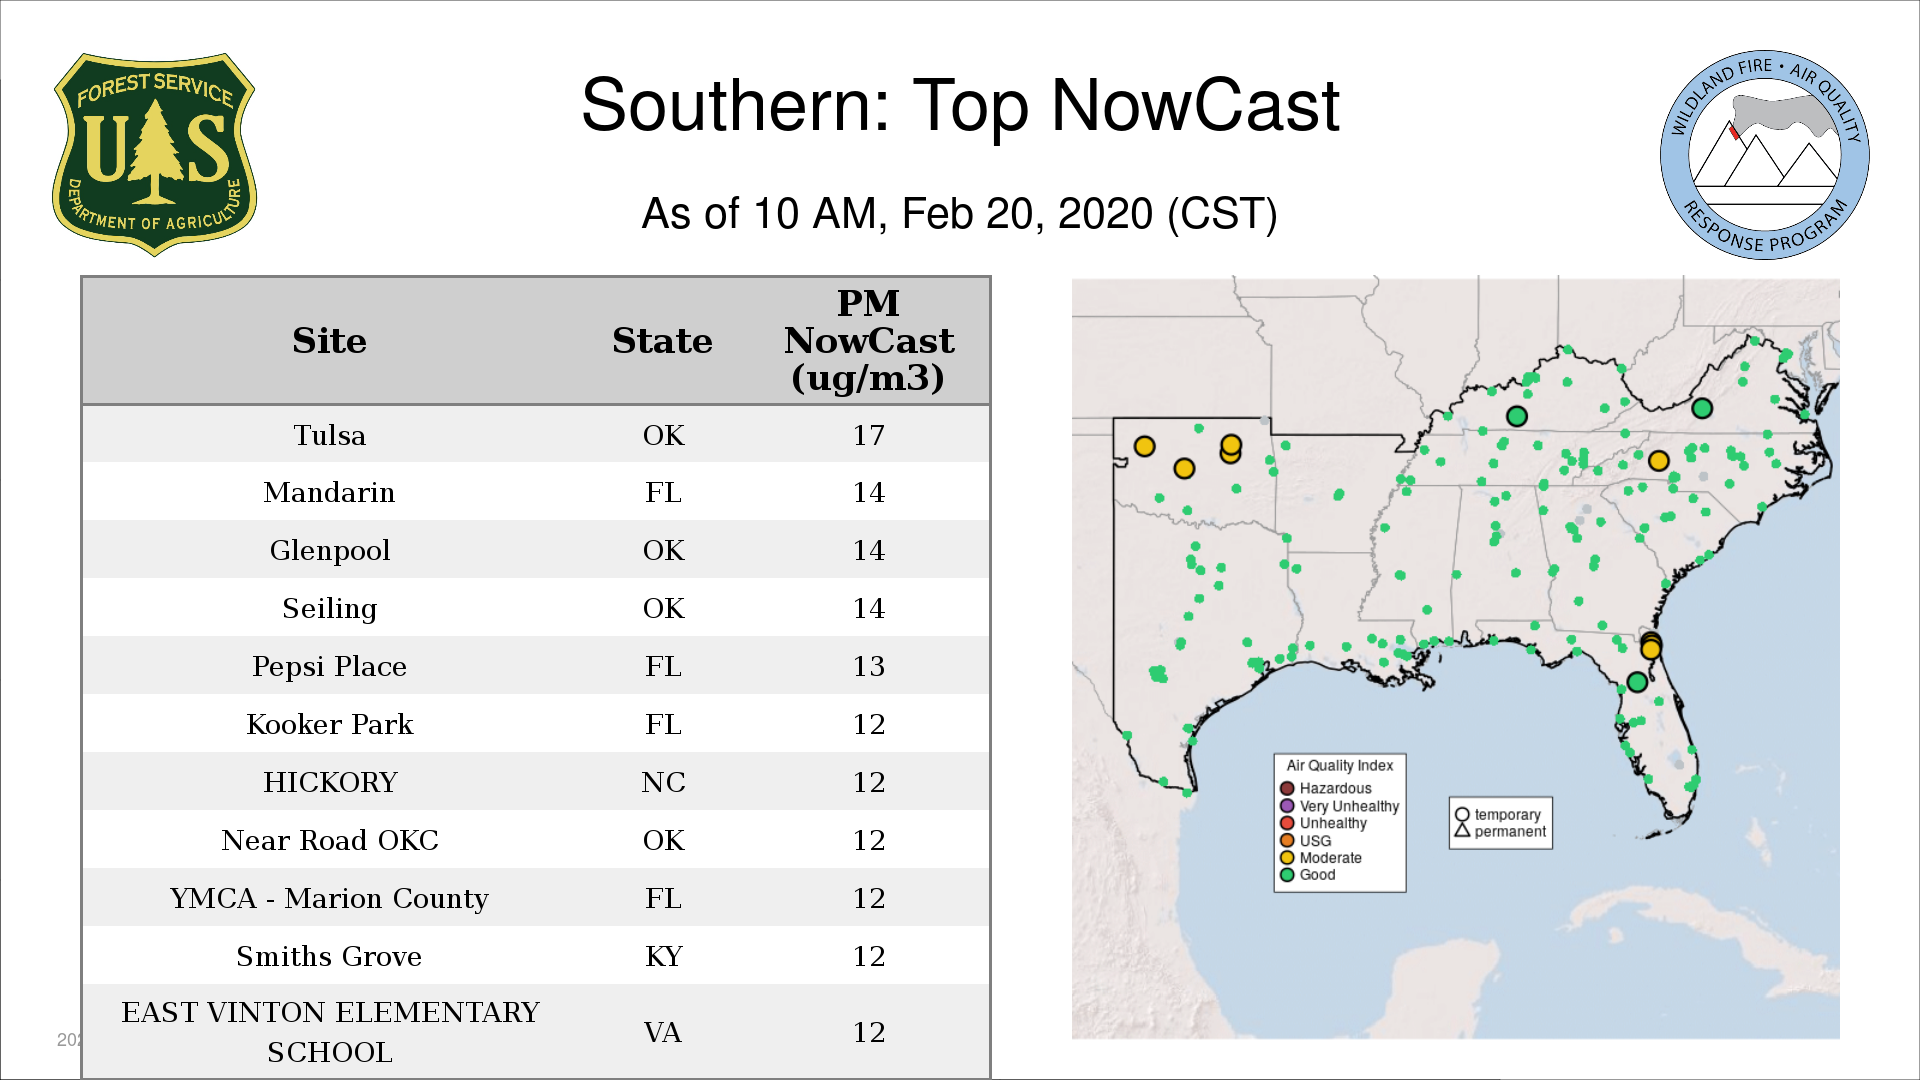Select the Mandarin site cell
The width and height of the screenshot is (1920, 1080).
pyautogui.click(x=329, y=493)
